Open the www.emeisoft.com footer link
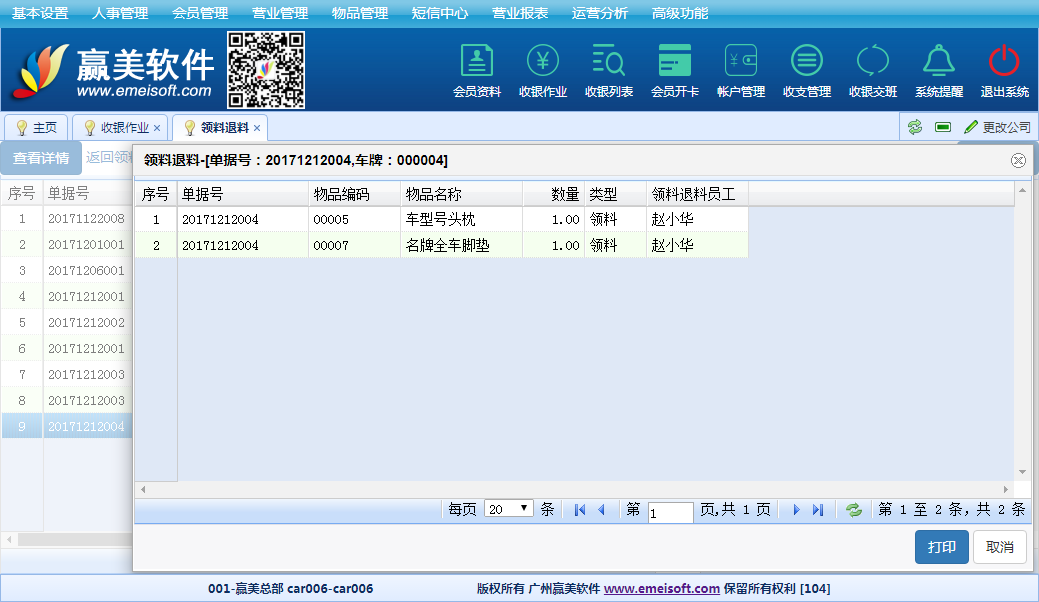Viewport: 1039px width, 602px height. [x=661, y=589]
